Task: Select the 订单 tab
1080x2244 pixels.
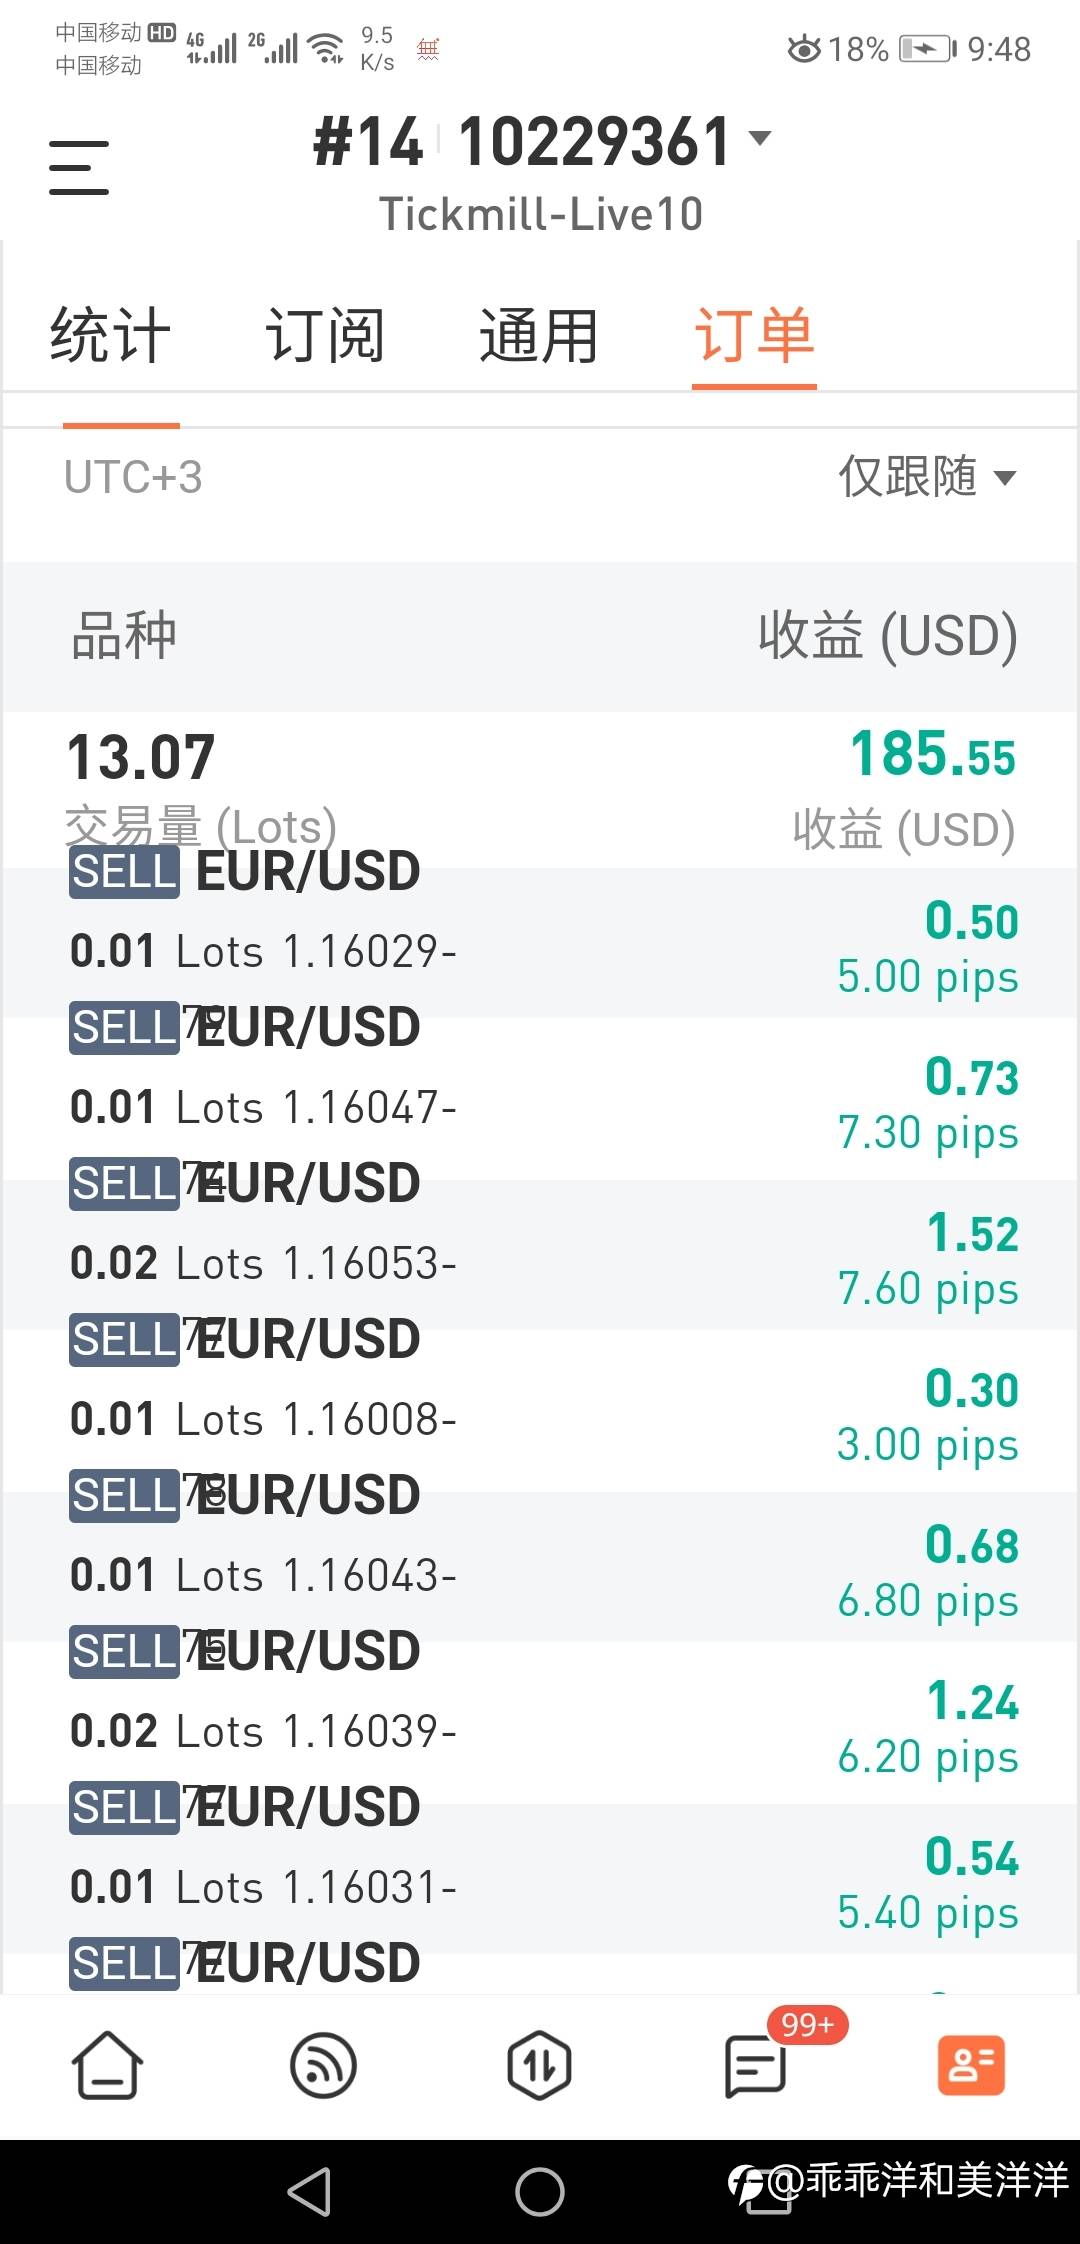Action: pos(754,336)
